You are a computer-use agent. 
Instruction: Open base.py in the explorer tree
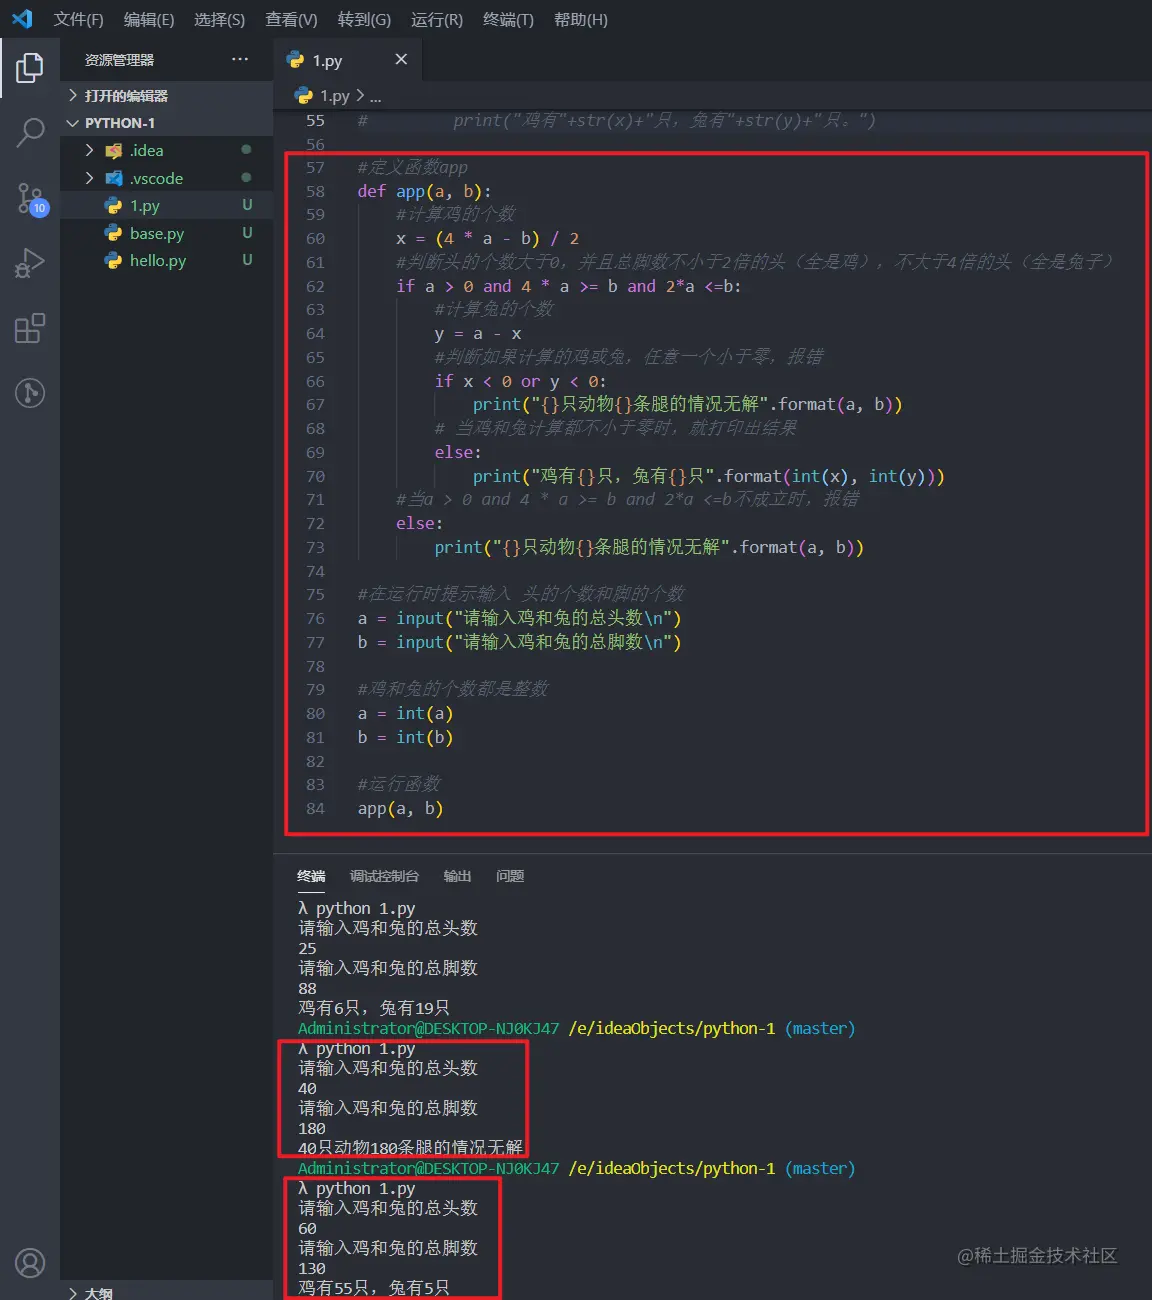[166, 233]
